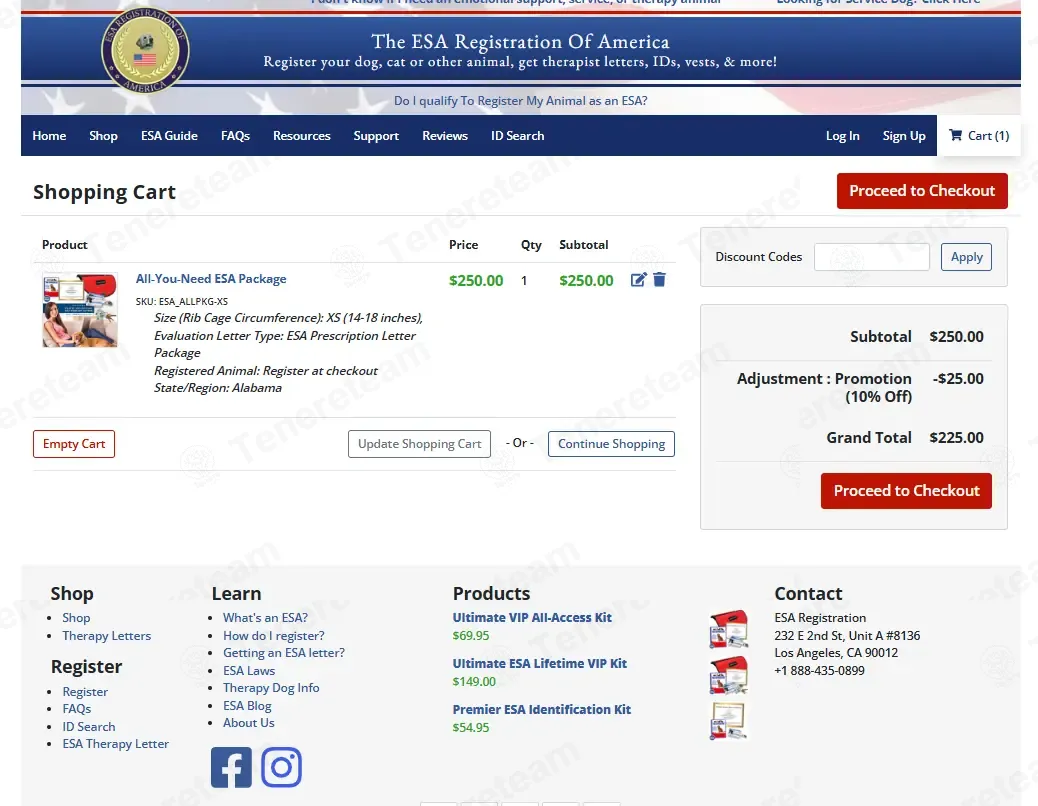Proceed to Checkout below Grand Total
Screen dimensions: 1038x806
click(x=906, y=491)
